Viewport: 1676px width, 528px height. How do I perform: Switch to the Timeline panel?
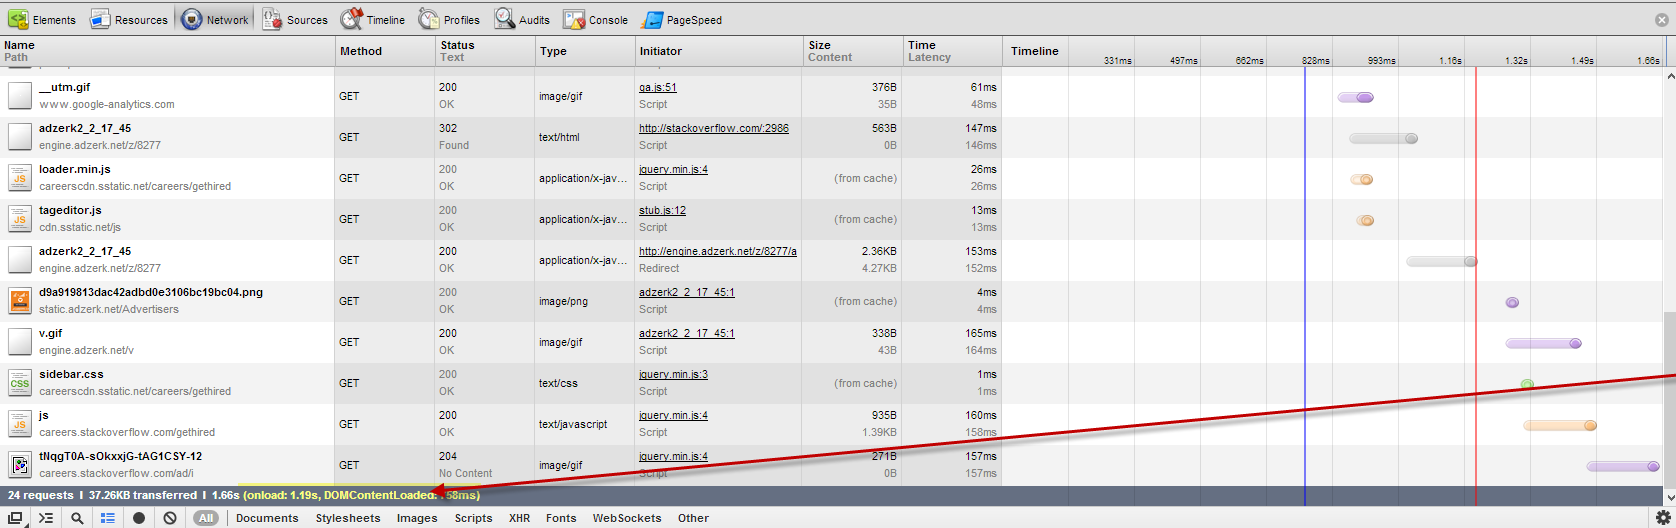pos(372,19)
